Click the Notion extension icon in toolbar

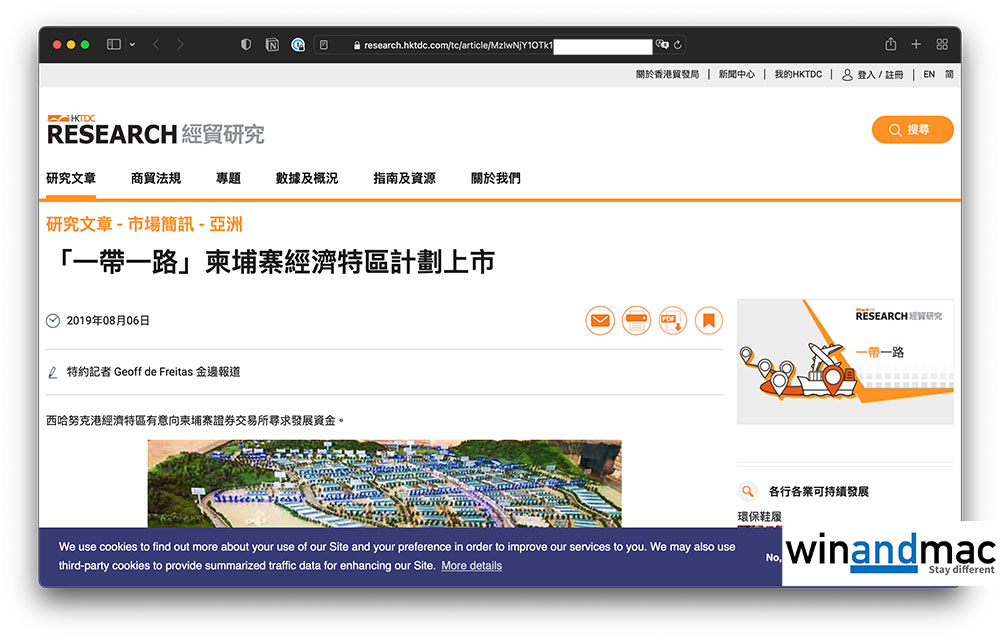click(x=272, y=45)
